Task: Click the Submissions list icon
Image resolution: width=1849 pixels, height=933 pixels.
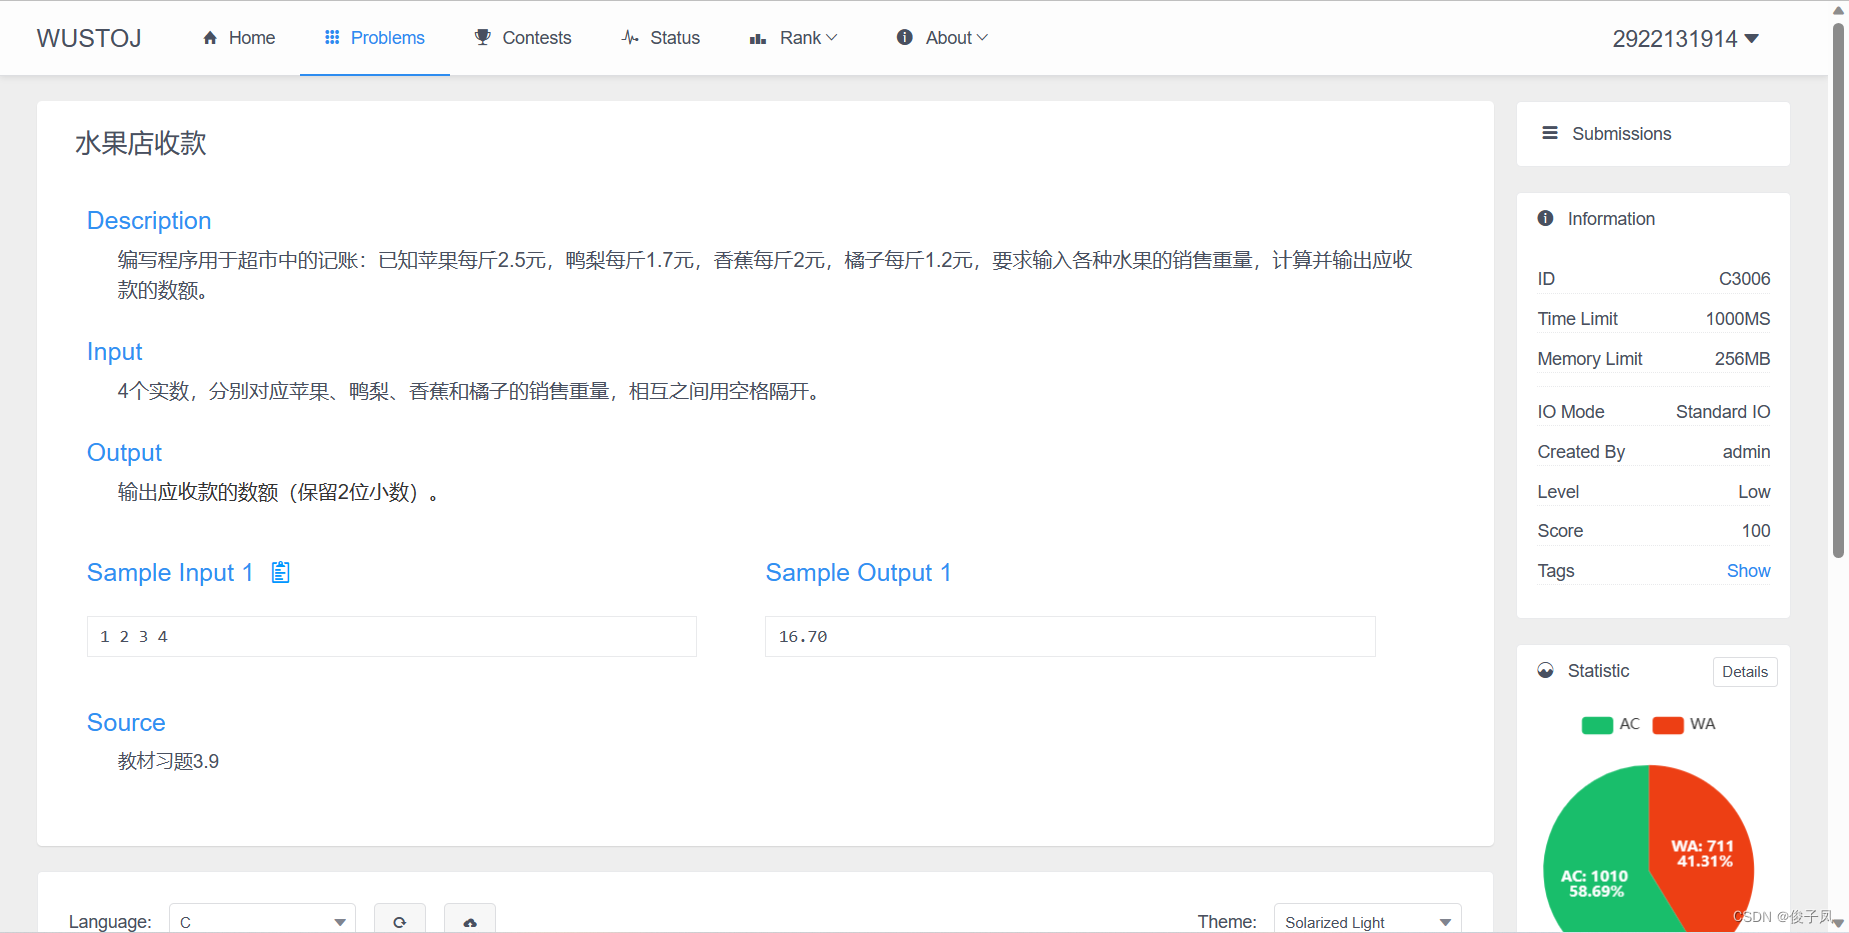Action: [x=1550, y=133]
